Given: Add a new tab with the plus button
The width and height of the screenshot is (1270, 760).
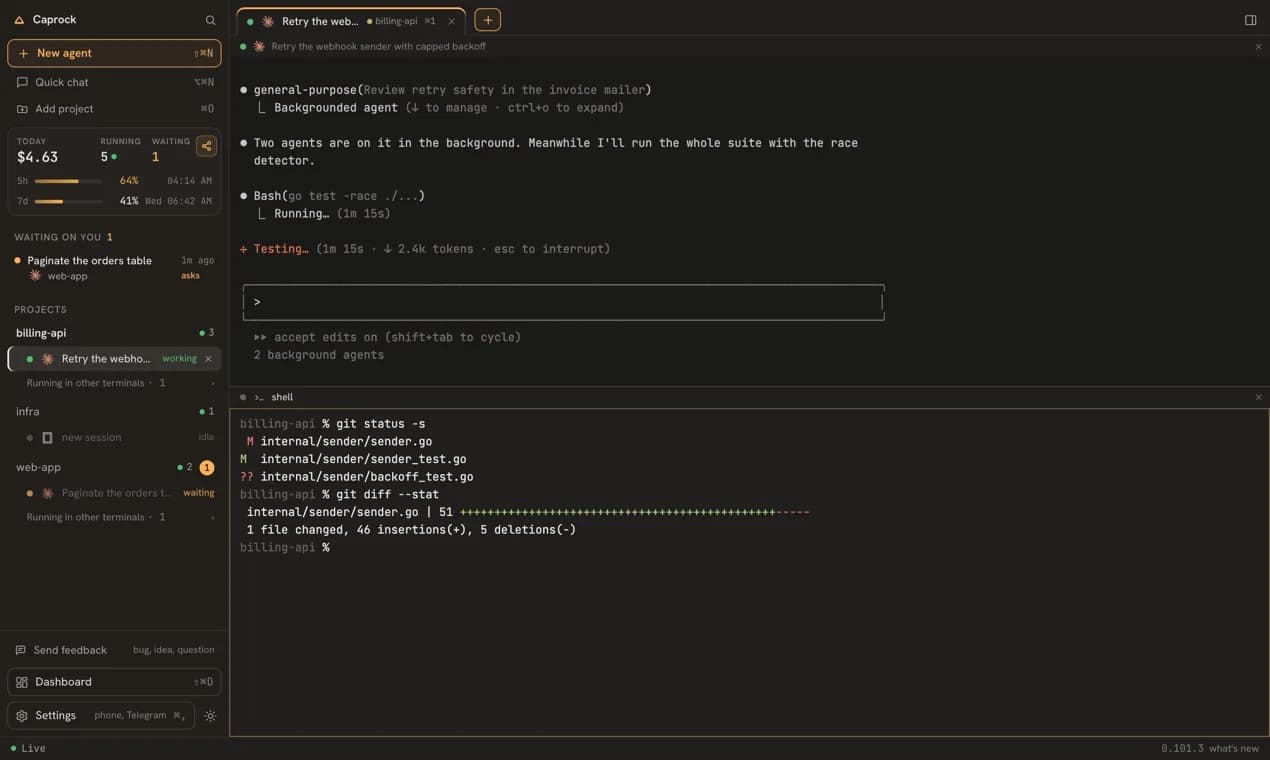Looking at the screenshot, I should pyautogui.click(x=487, y=20).
